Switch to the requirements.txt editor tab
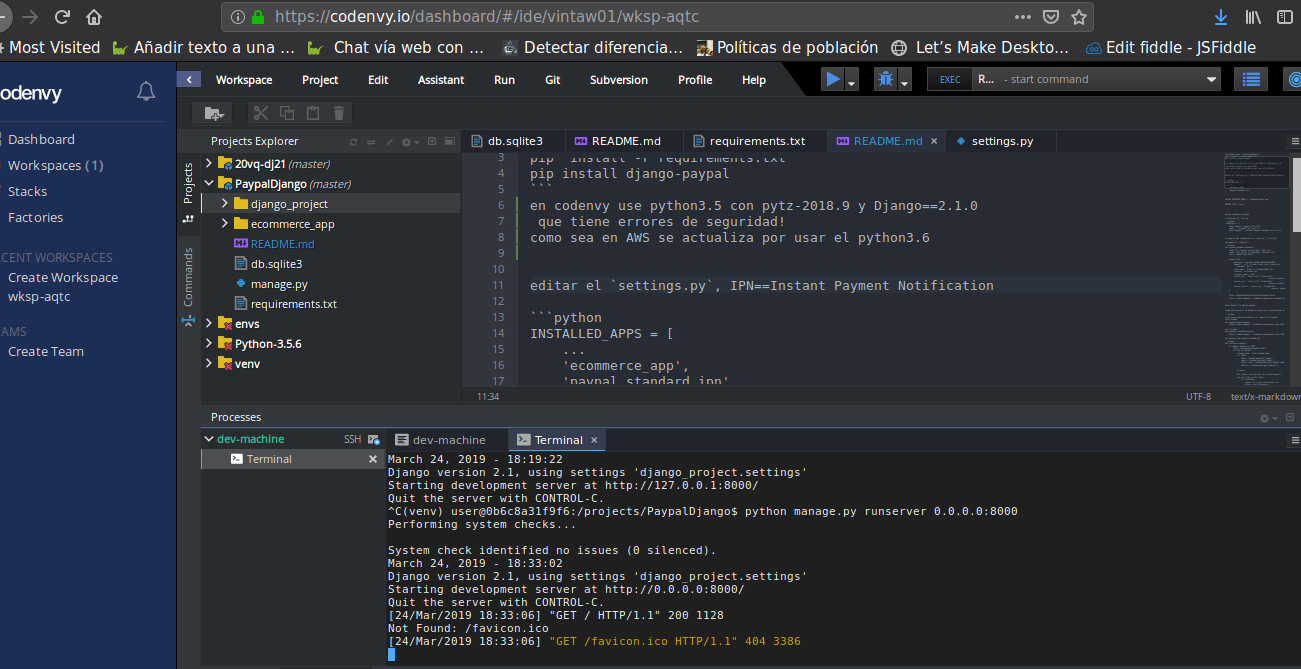This screenshot has height=669, width=1301. pyautogui.click(x=757, y=141)
